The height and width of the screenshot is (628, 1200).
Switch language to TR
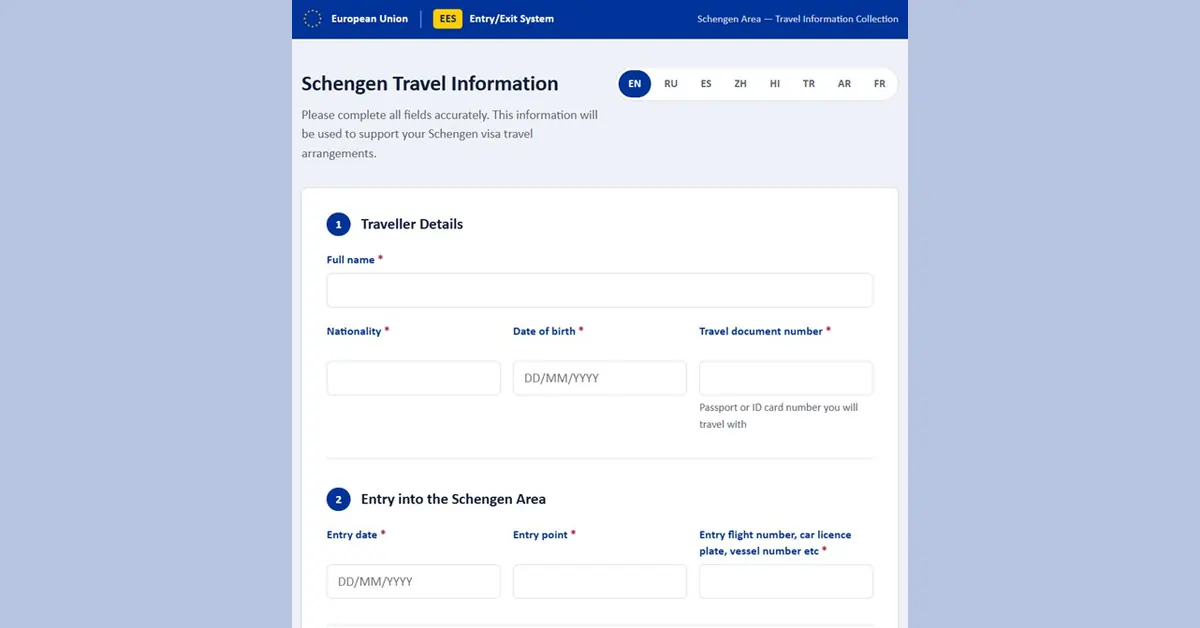pyautogui.click(x=809, y=84)
